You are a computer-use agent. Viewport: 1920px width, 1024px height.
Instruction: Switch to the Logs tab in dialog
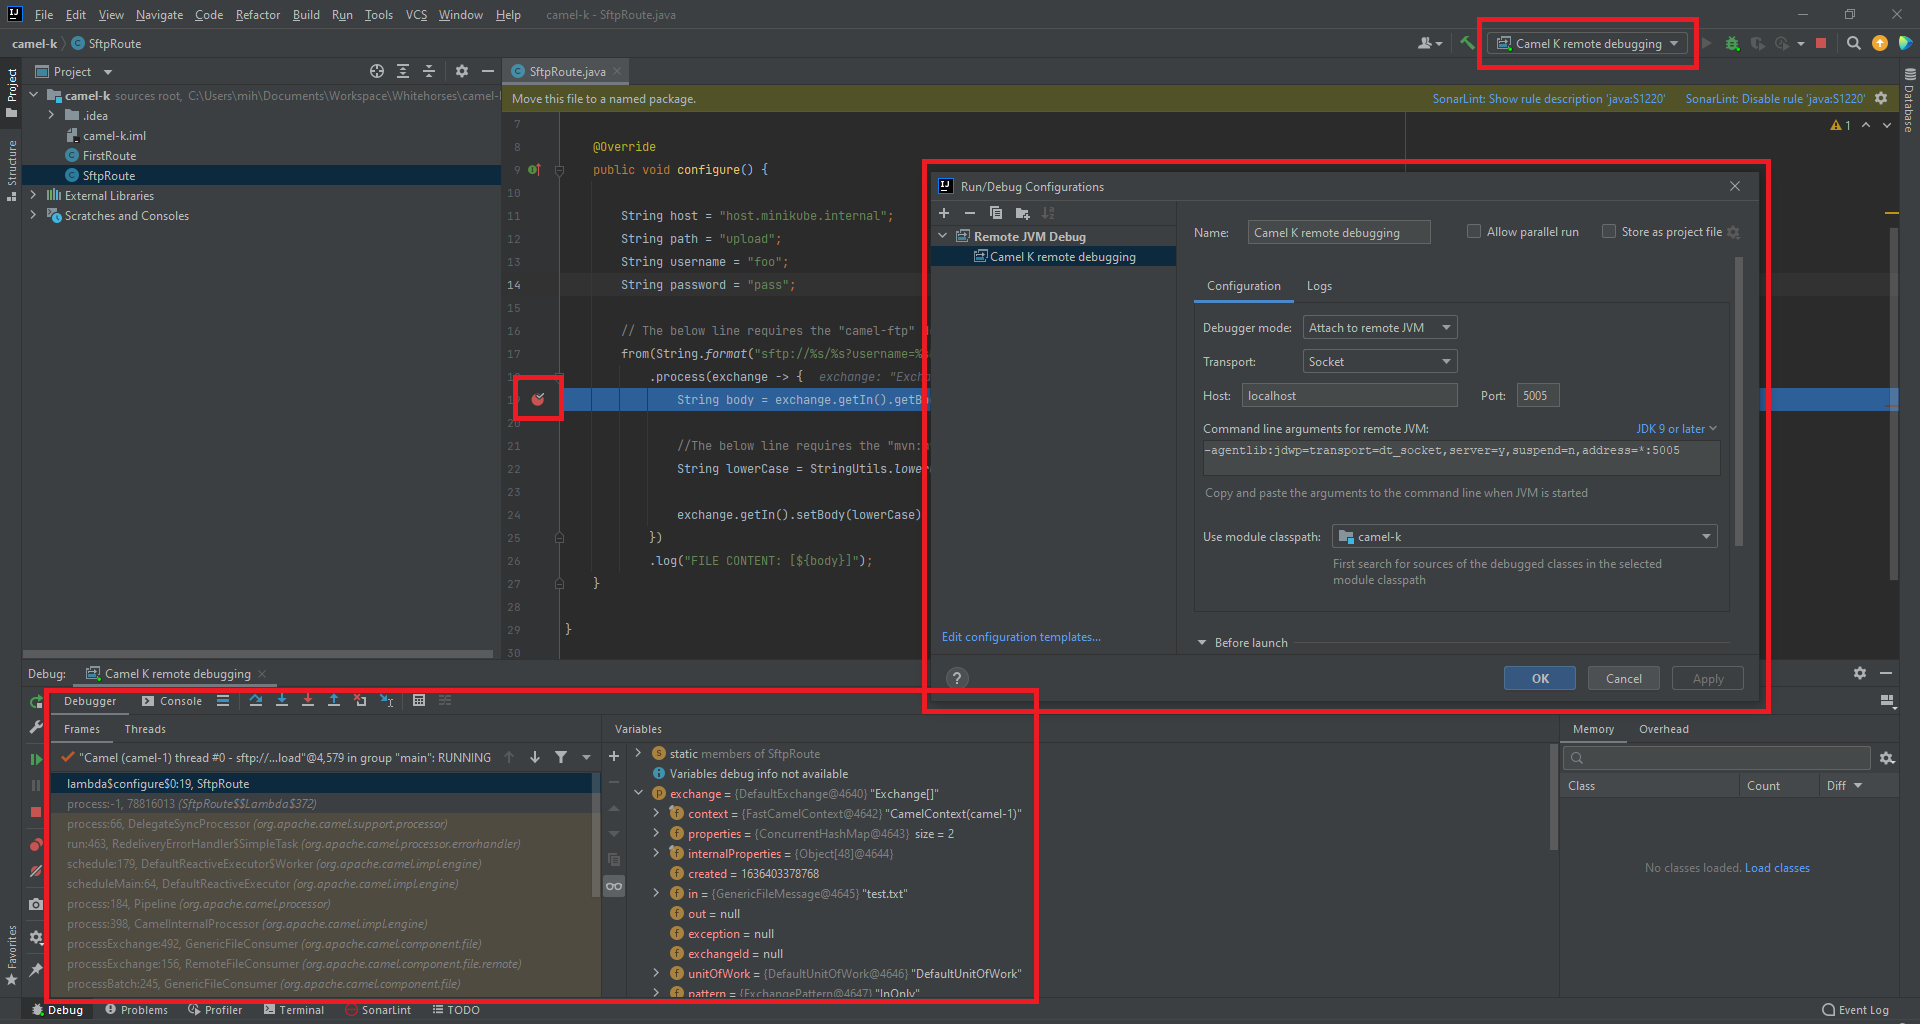click(x=1319, y=286)
